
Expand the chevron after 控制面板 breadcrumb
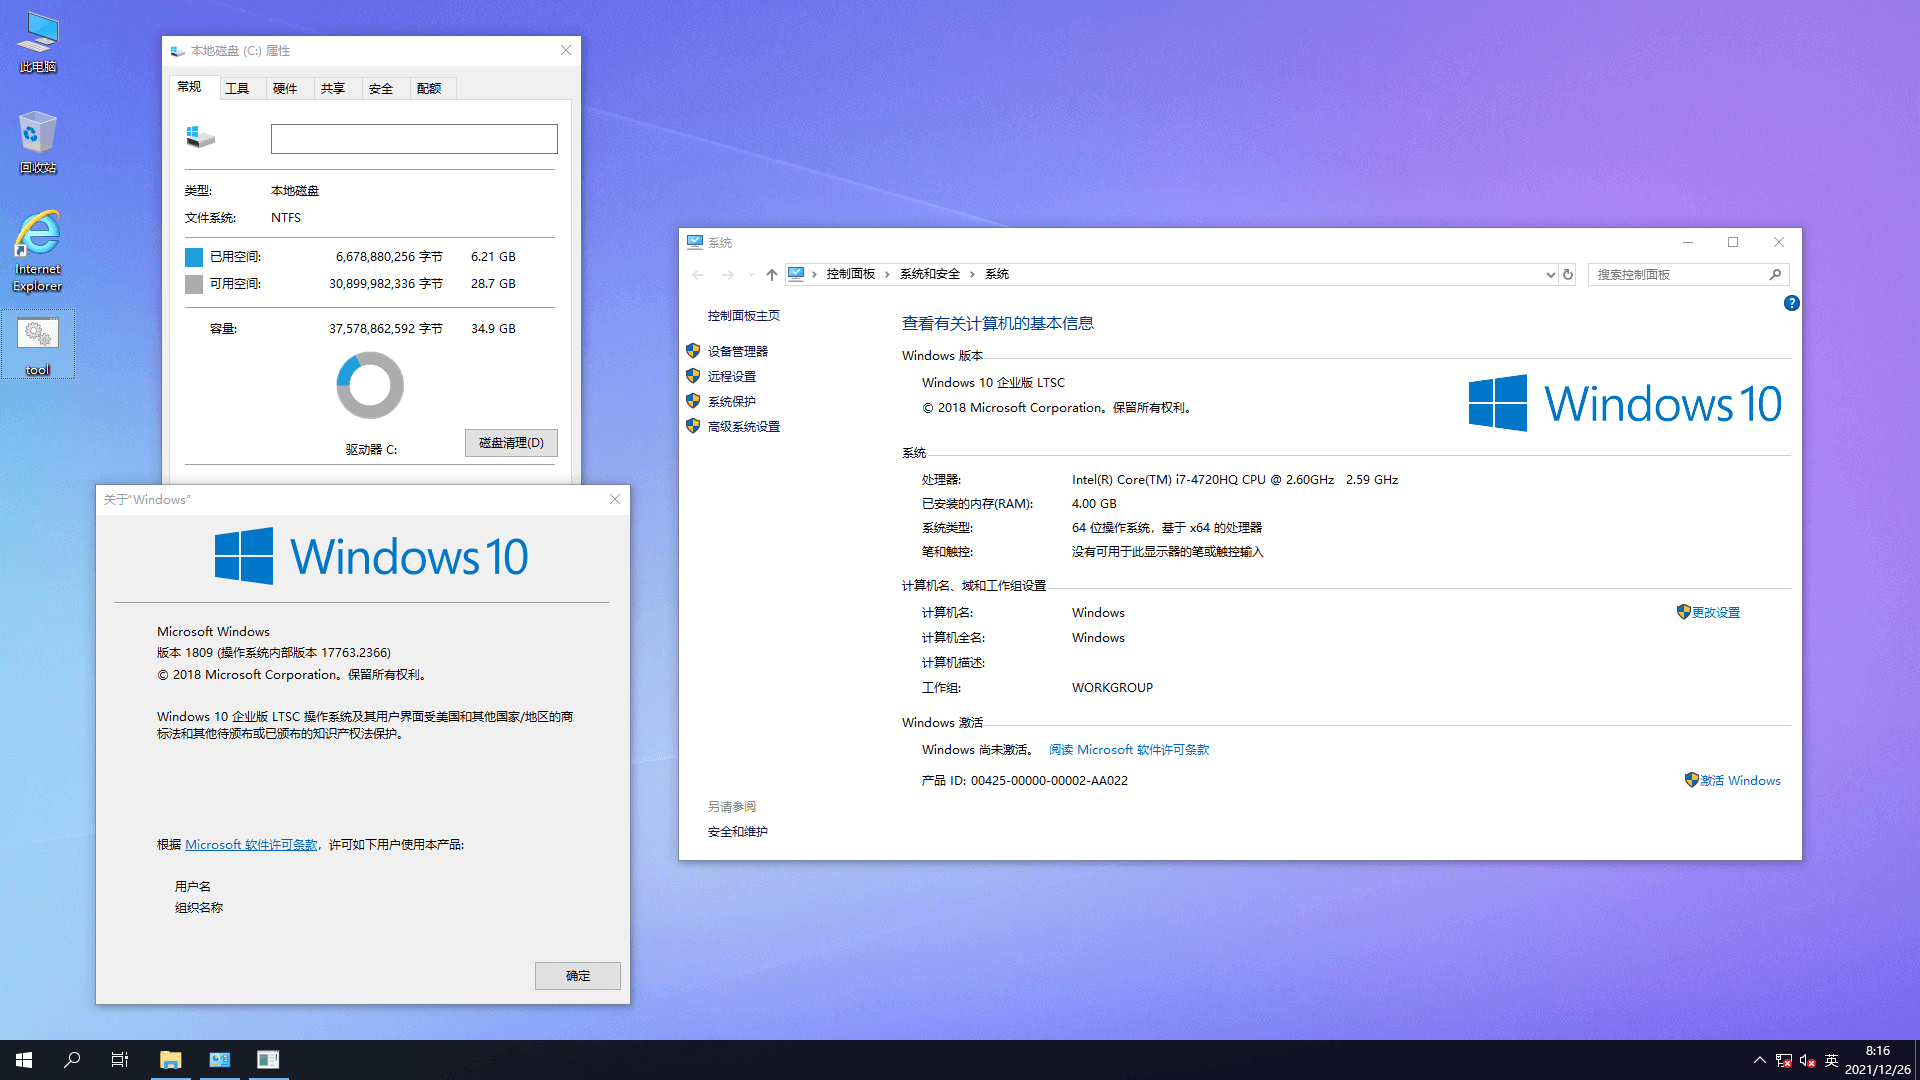tap(886, 274)
